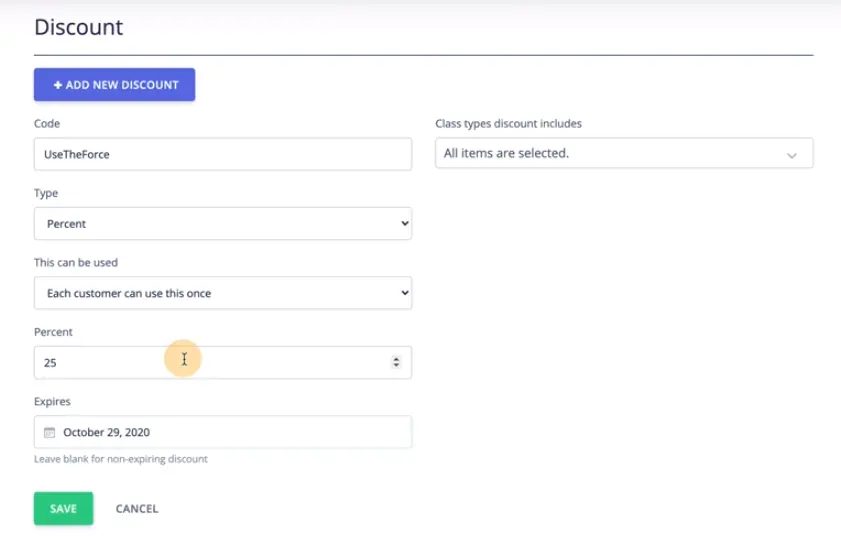
Task: Cancel the discount edit
Action: [x=137, y=508]
